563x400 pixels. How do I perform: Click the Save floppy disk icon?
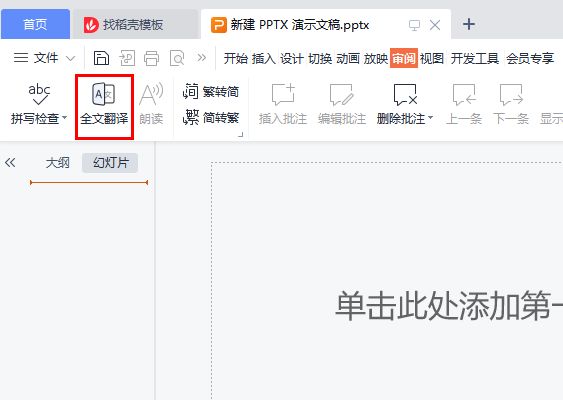tap(101, 58)
